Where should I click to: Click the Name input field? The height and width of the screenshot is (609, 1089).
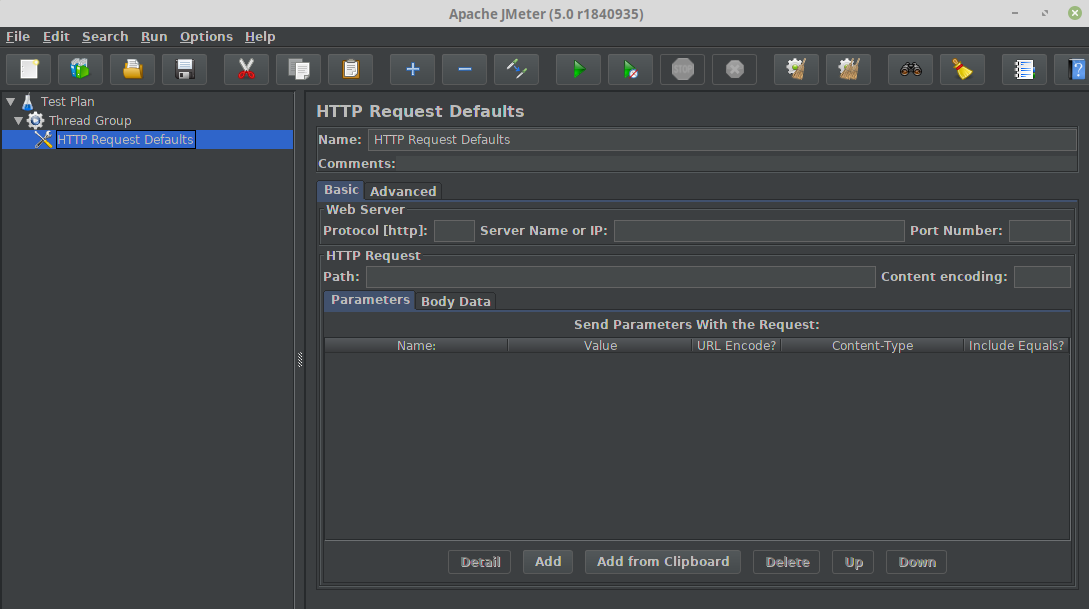coord(722,140)
